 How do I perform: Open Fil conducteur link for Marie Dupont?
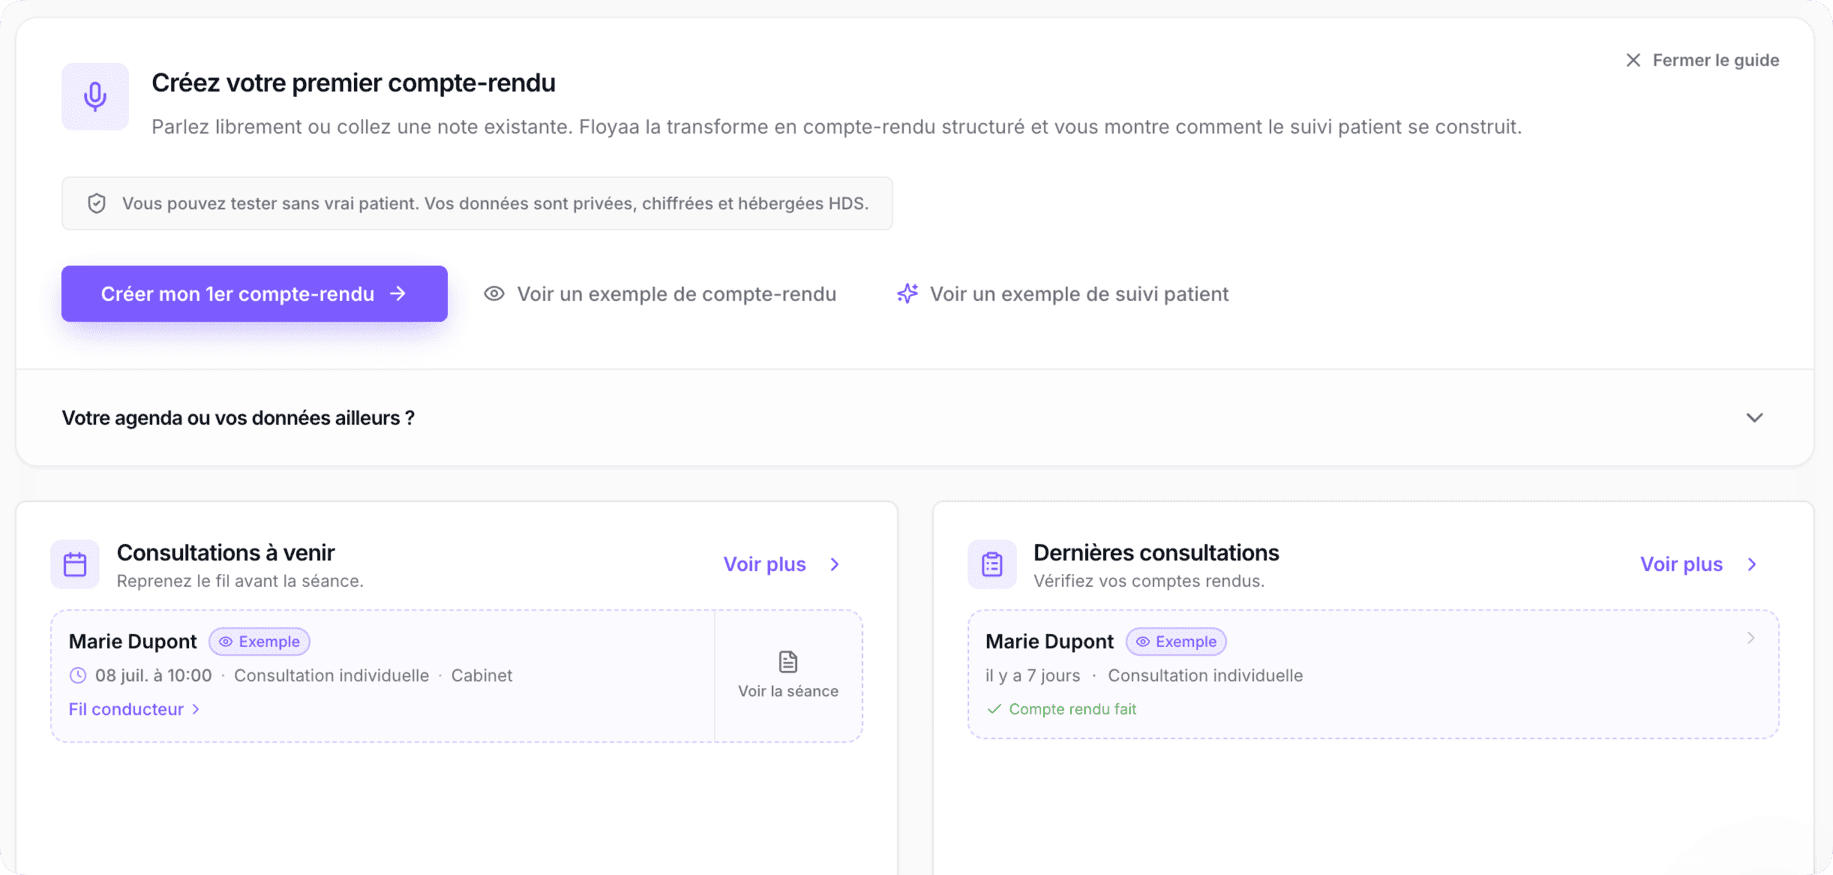coord(134,709)
